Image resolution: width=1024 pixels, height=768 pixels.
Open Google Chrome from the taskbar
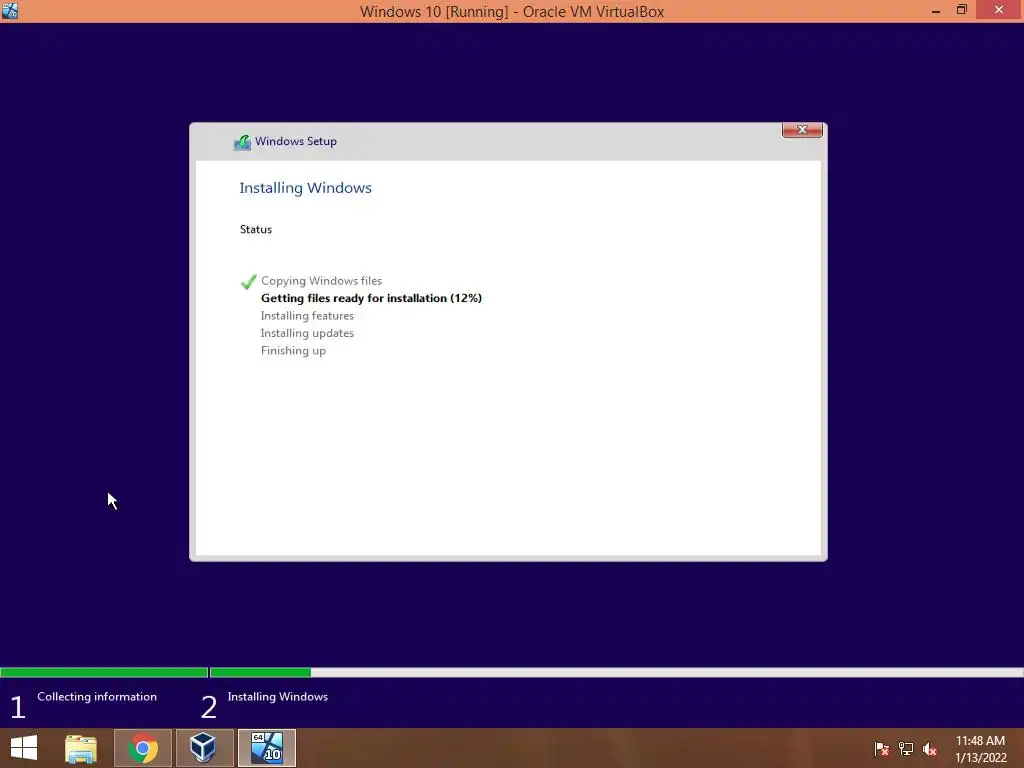point(143,748)
